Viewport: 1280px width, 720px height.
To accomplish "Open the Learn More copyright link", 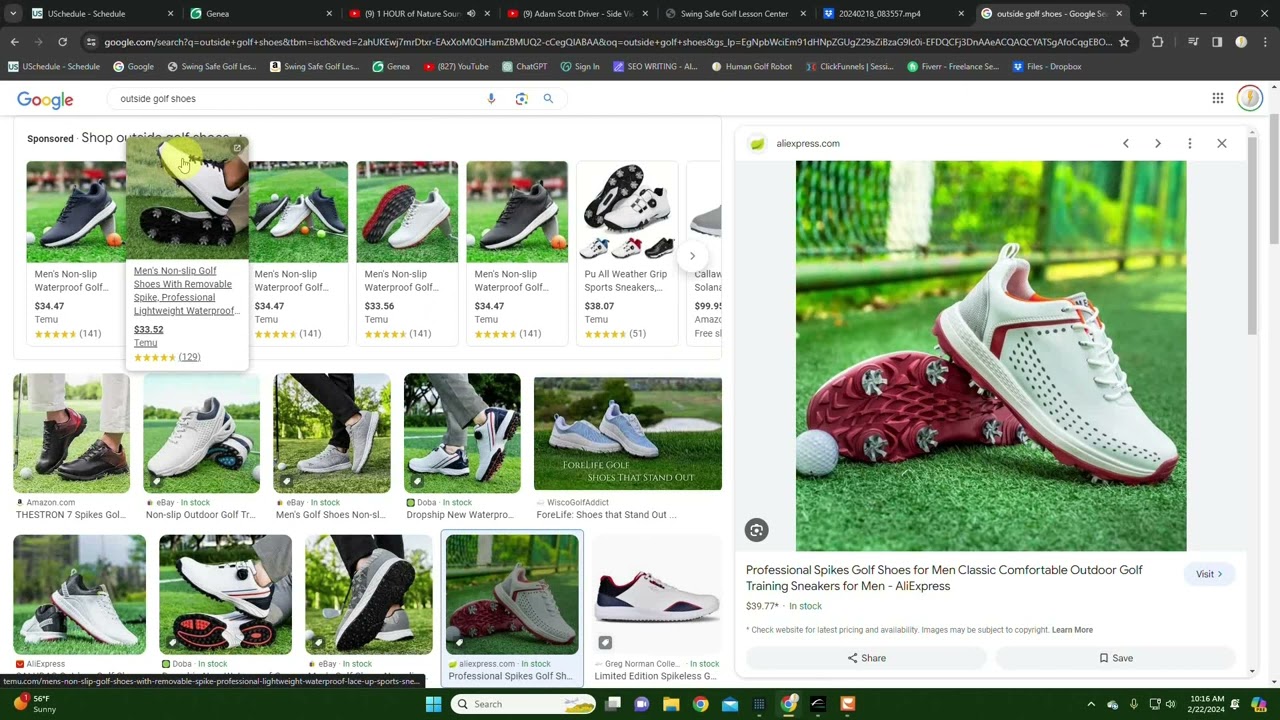I will 1072,630.
